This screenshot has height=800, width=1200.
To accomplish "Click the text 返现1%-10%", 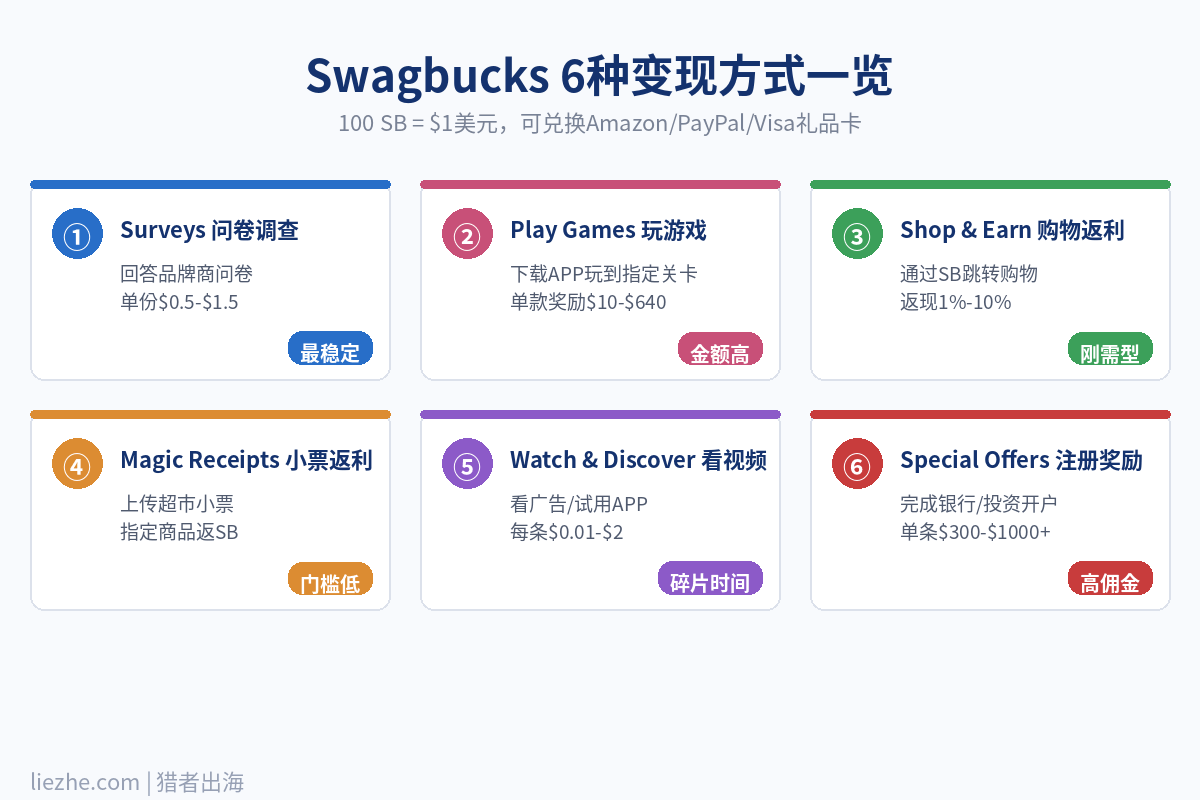I will tap(955, 302).
